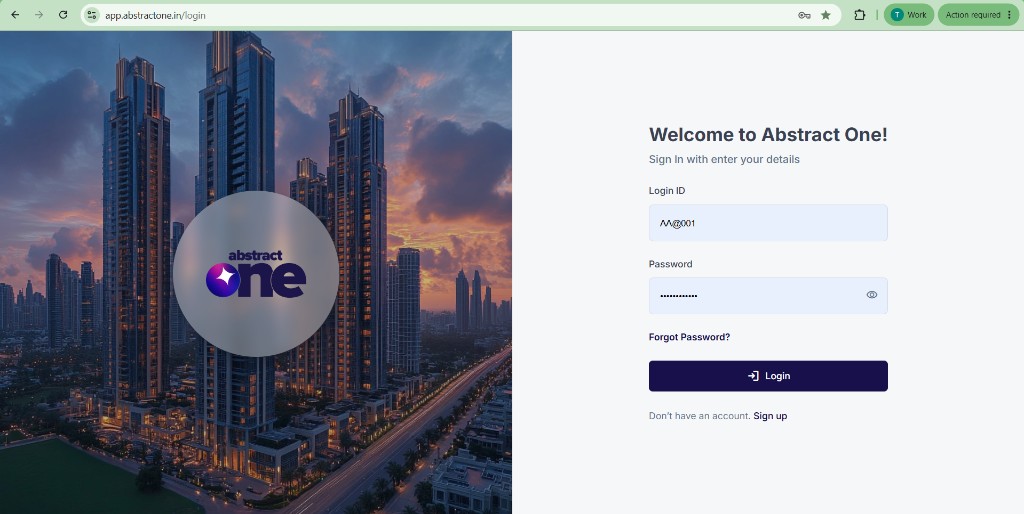Open the Extensions puzzle icon

[859, 15]
